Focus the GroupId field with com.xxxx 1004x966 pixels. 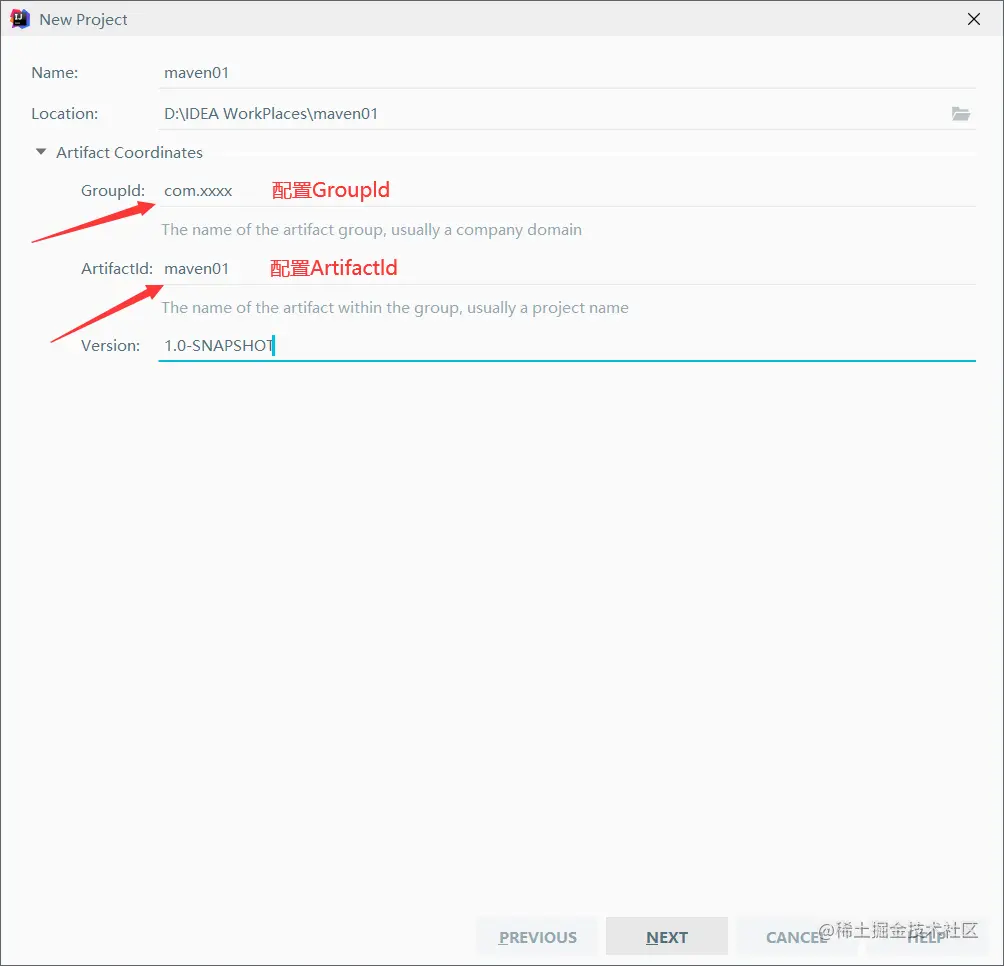click(x=567, y=191)
